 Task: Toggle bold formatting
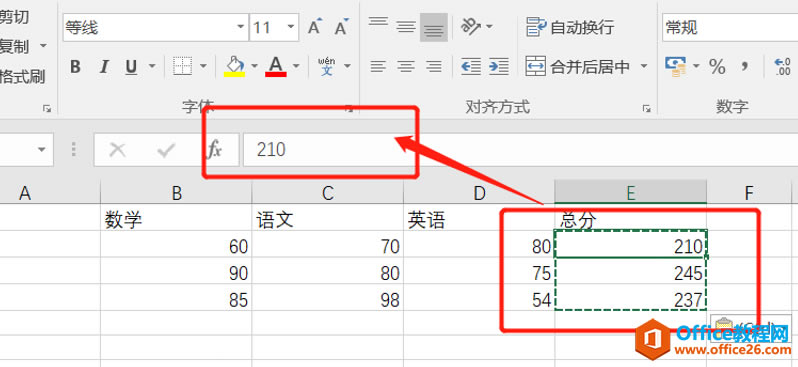75,66
